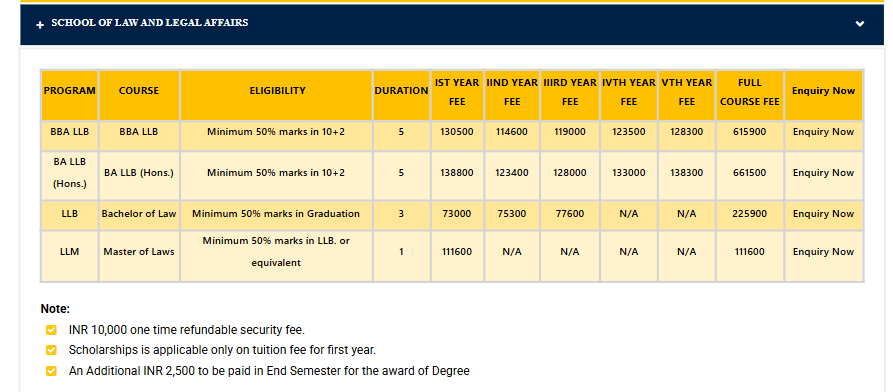Image resolution: width=893 pixels, height=392 pixels.
Task: Click BBA LLB in the Program column
Action: point(69,132)
